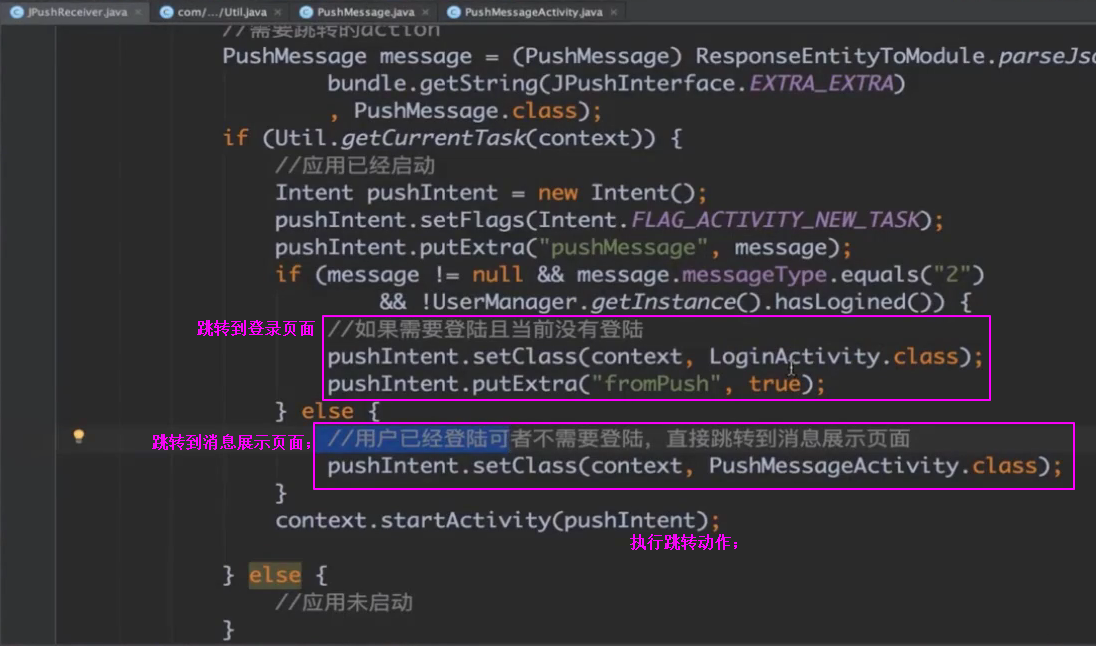Click the 'null' keyword in the if condition
Viewport: 1096px width, 646px height.
497,275
